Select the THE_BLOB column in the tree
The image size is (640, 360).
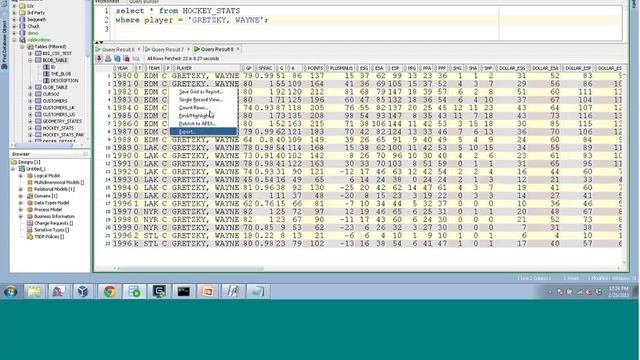(61, 74)
